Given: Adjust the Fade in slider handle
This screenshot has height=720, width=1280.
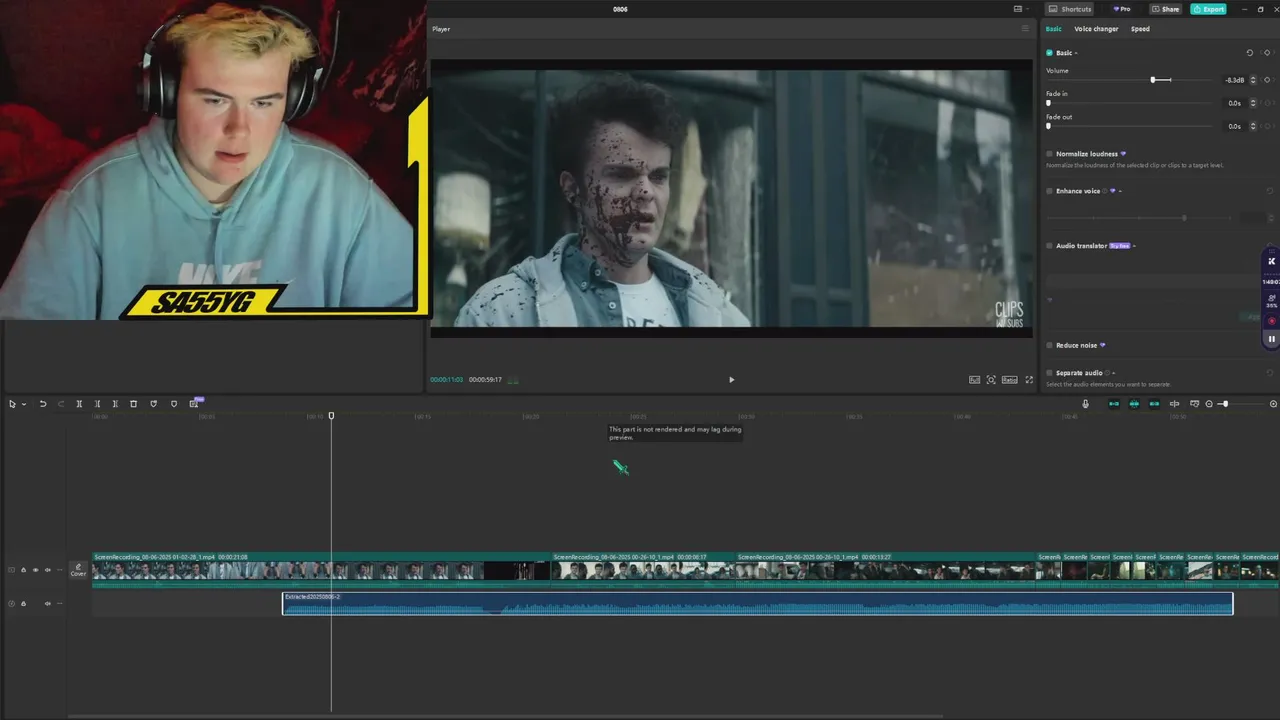Looking at the screenshot, I should point(1048,103).
